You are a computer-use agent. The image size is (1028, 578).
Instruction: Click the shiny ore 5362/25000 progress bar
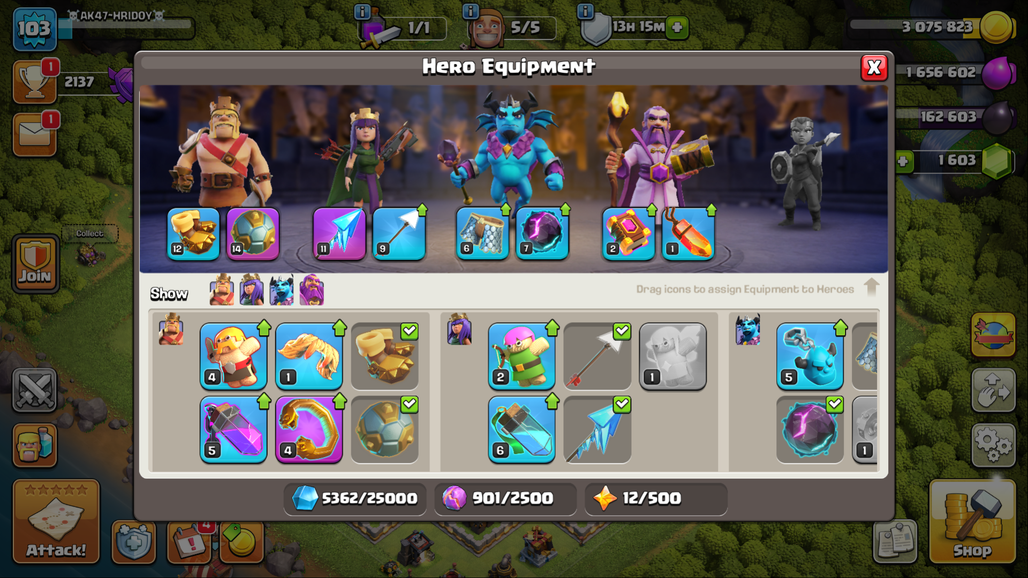pyautogui.click(x=355, y=499)
